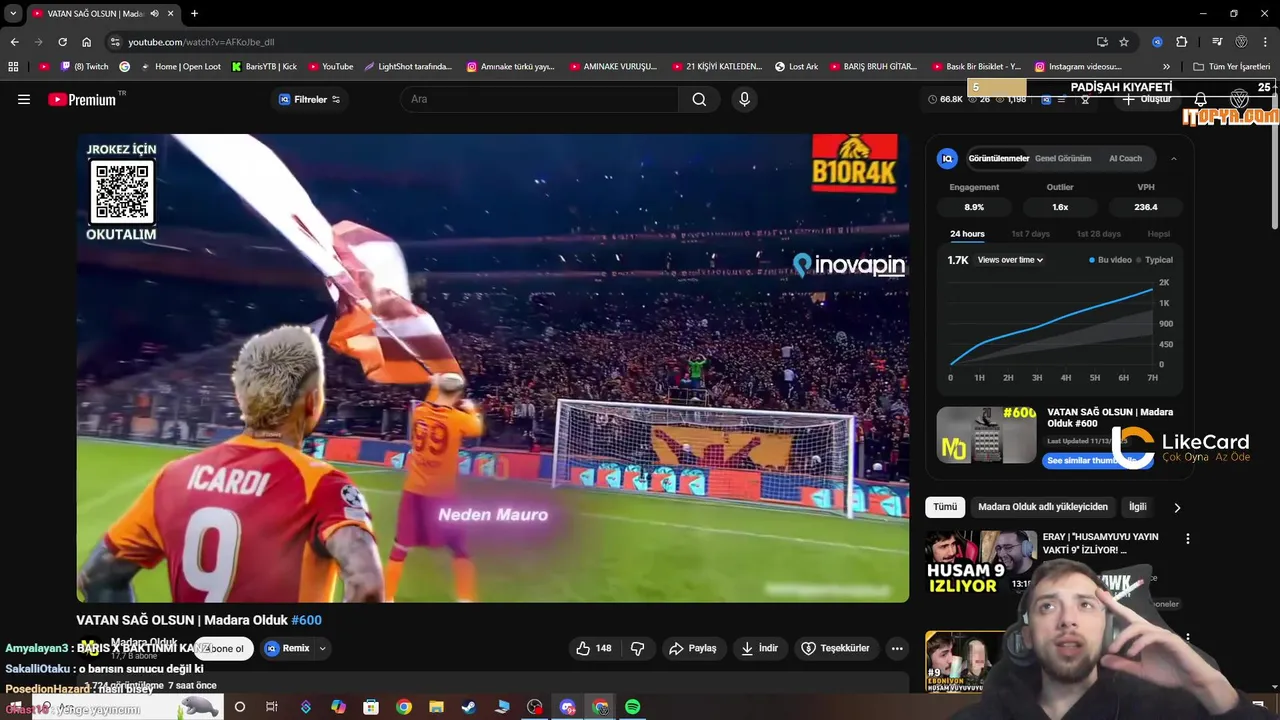The width and height of the screenshot is (1280, 720).
Task: Open the Home | Open Loot bookmark
Action: point(181,67)
